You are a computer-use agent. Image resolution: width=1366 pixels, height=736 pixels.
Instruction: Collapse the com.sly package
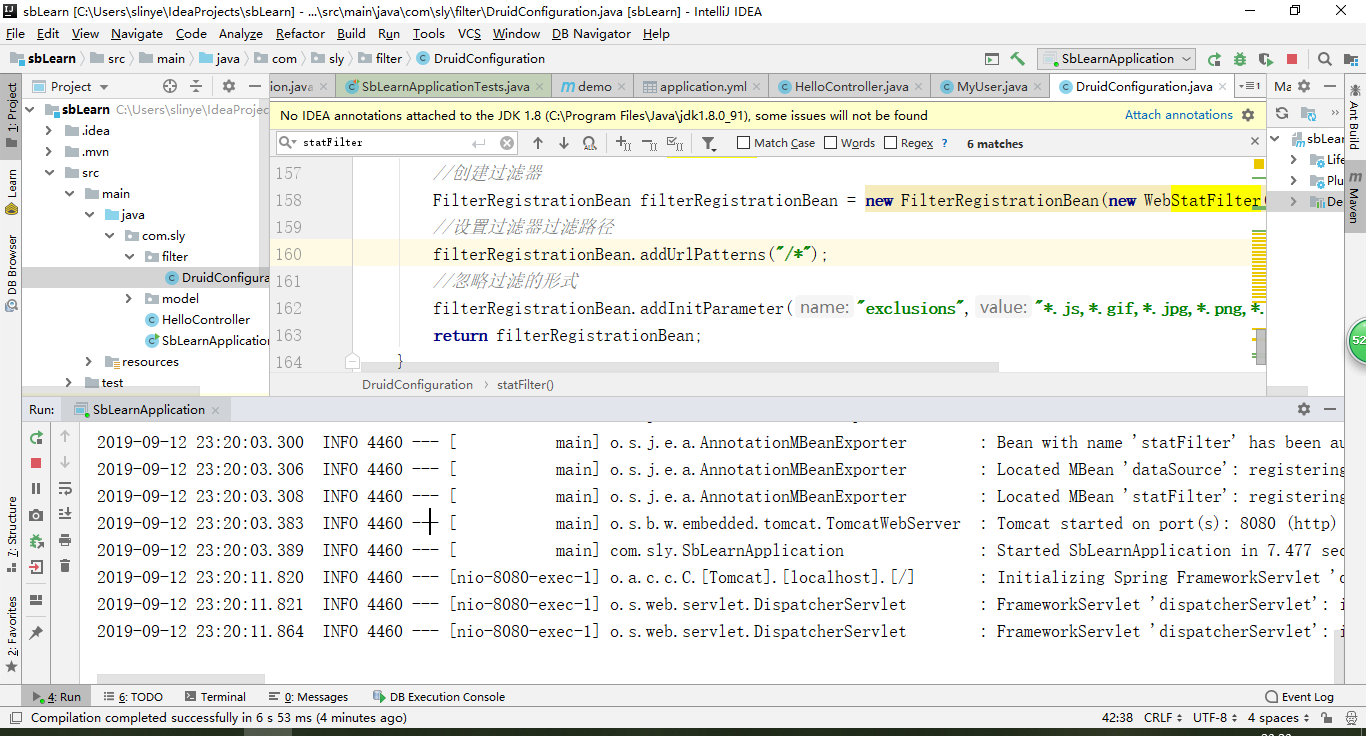tap(111, 236)
